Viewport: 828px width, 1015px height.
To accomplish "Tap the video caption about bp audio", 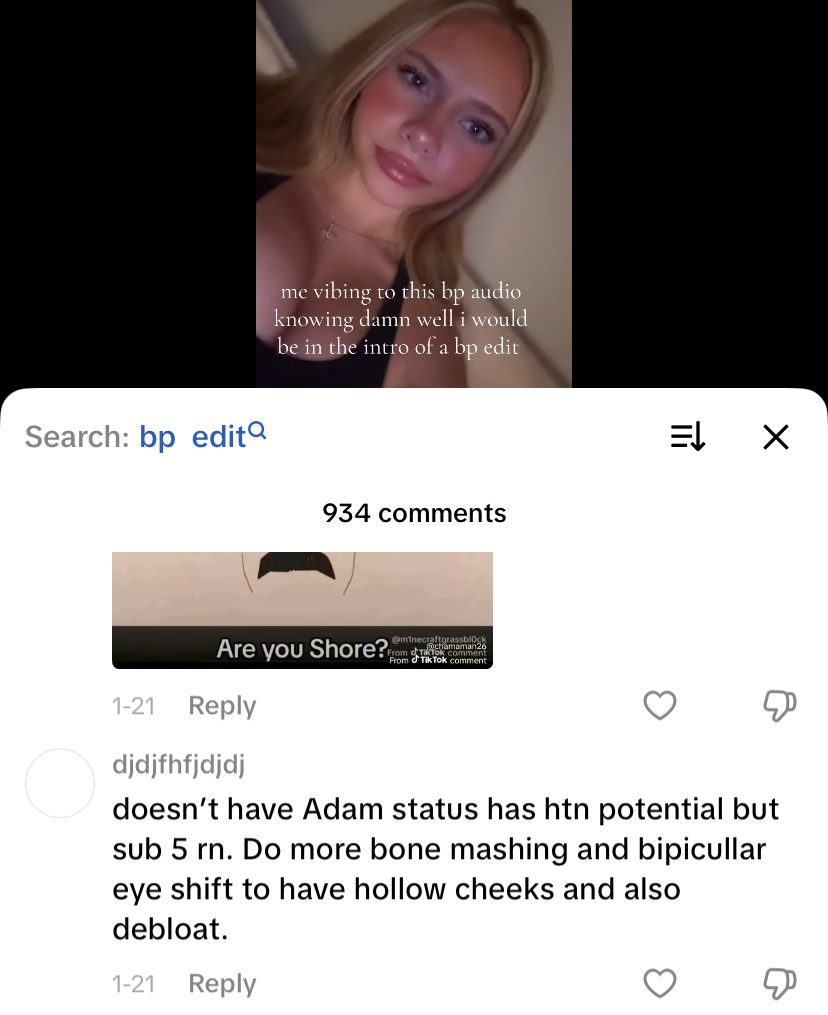I will tap(401, 319).
